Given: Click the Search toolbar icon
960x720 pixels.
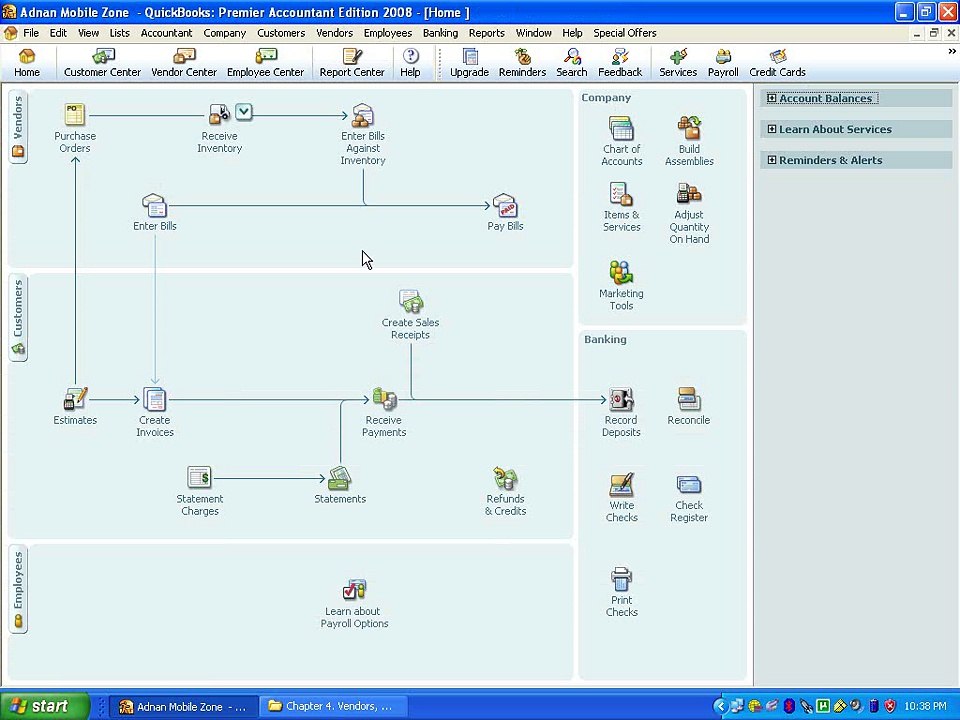Looking at the screenshot, I should 572,63.
